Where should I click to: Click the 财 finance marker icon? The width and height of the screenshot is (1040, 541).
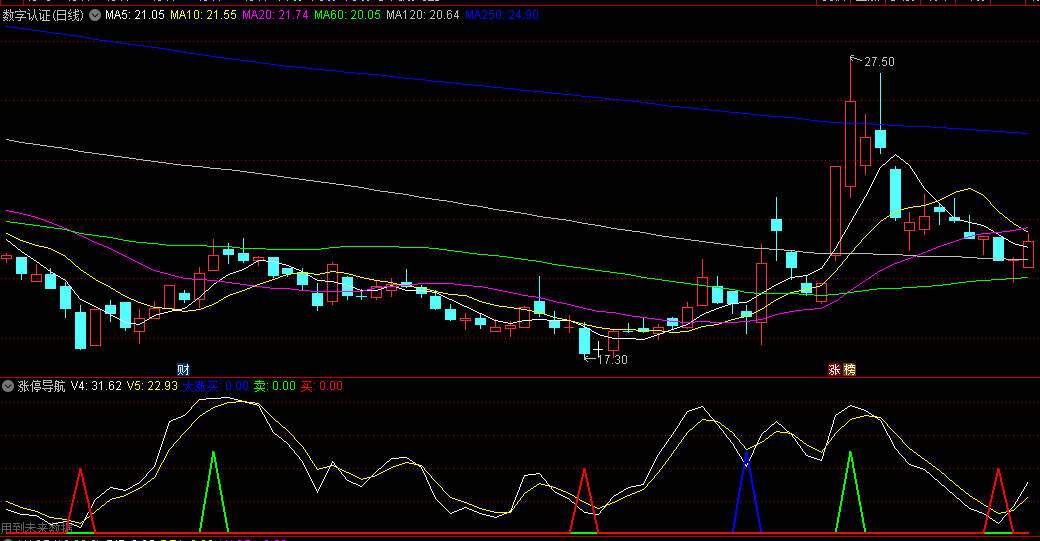pos(183,370)
